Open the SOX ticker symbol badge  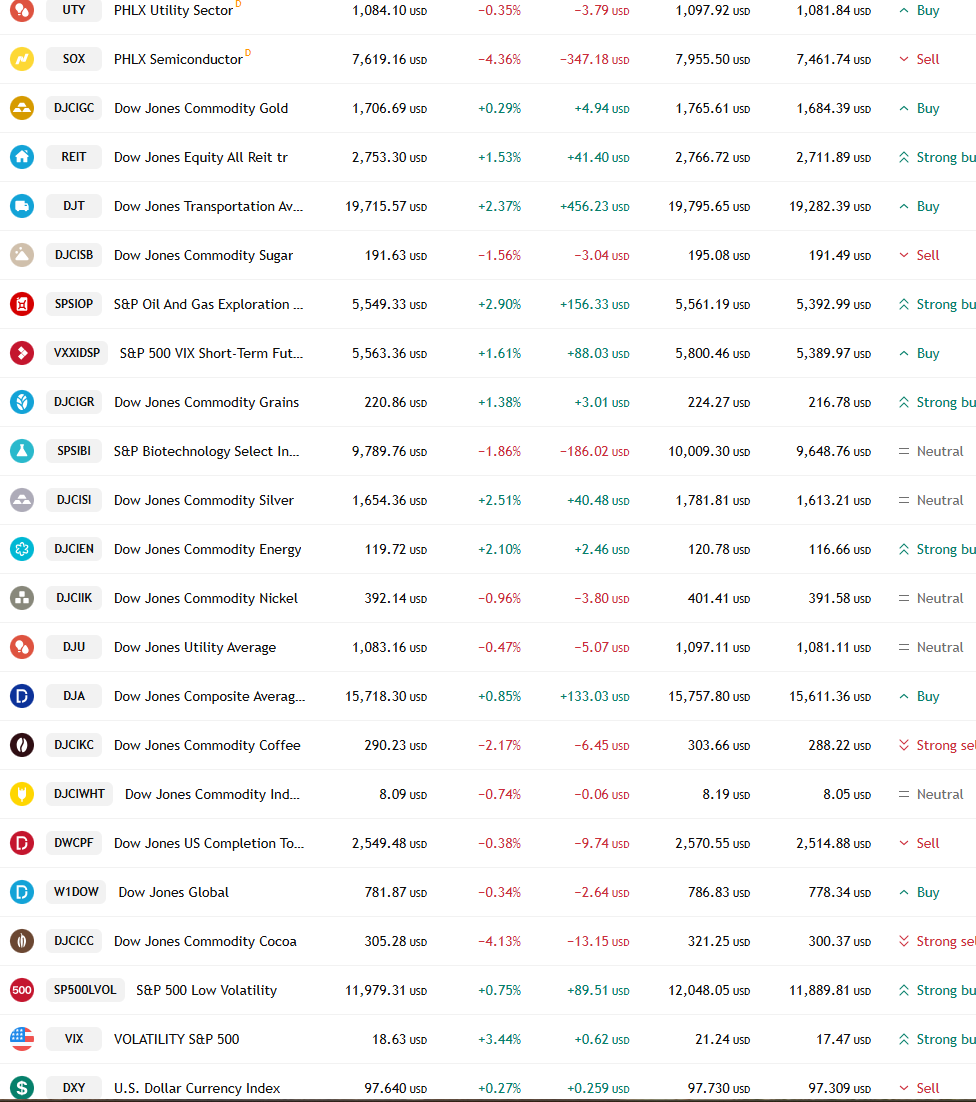point(74,59)
